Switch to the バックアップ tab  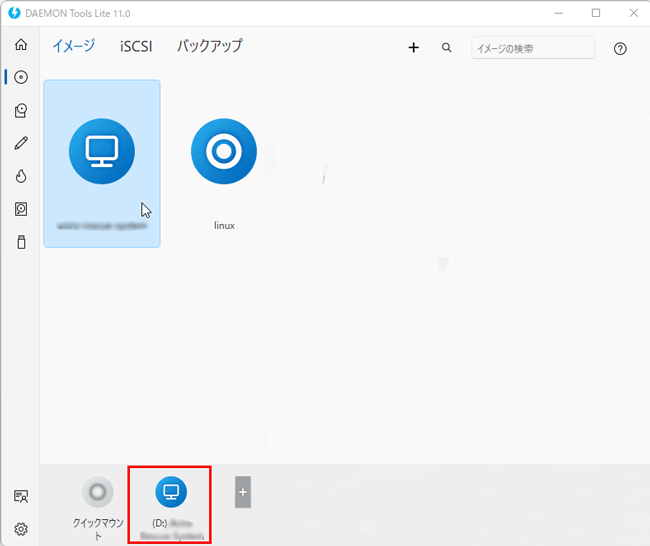click(x=209, y=46)
